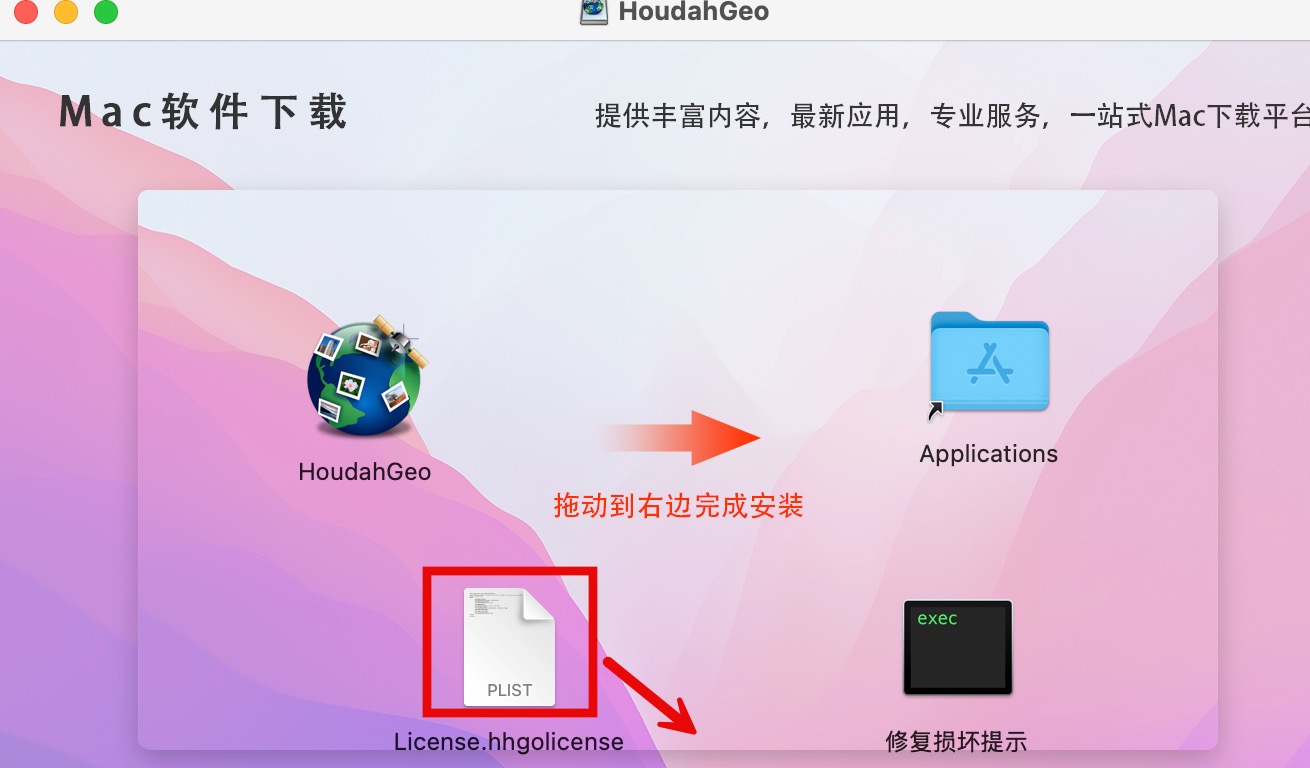Click the red 拖动到右边完成安装 instruction text
1310x768 pixels.
(x=679, y=505)
